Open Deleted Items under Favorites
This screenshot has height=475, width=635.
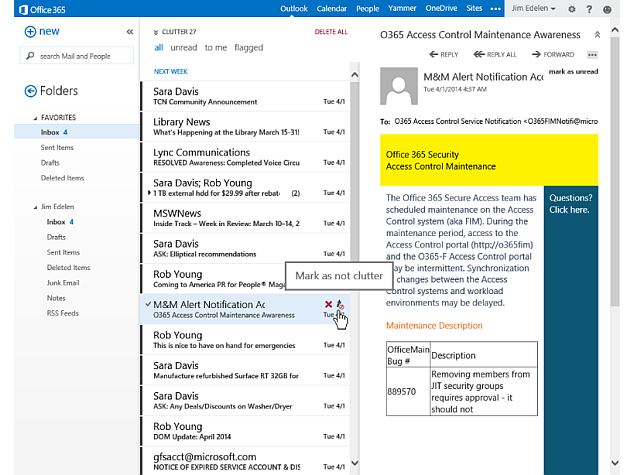click(x=62, y=178)
